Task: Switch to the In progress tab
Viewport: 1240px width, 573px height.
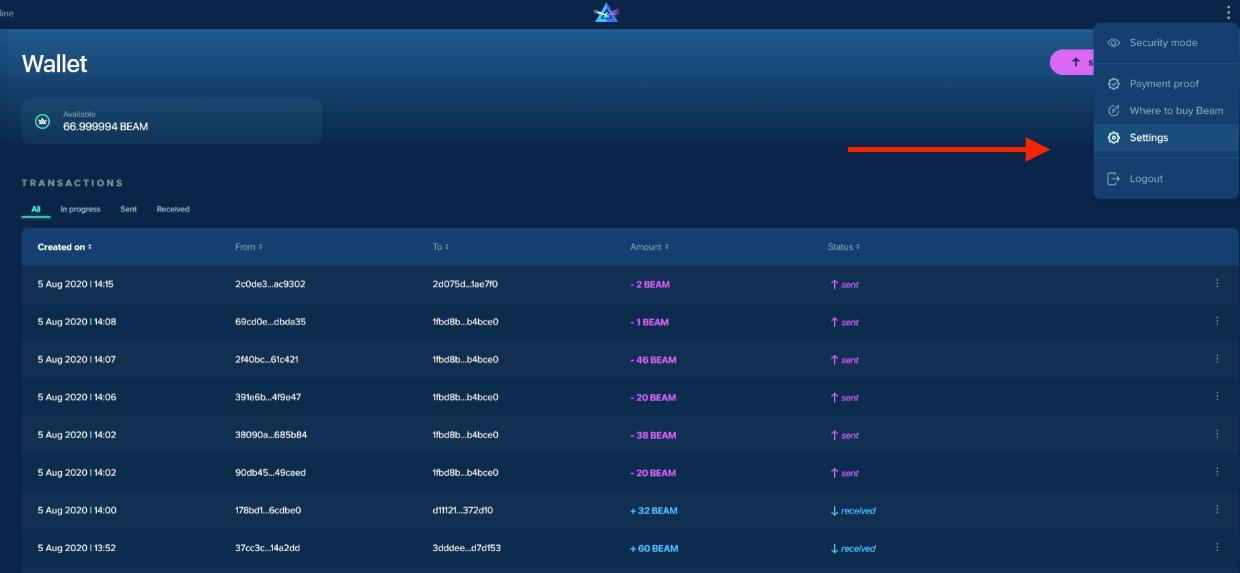Action: coord(80,210)
